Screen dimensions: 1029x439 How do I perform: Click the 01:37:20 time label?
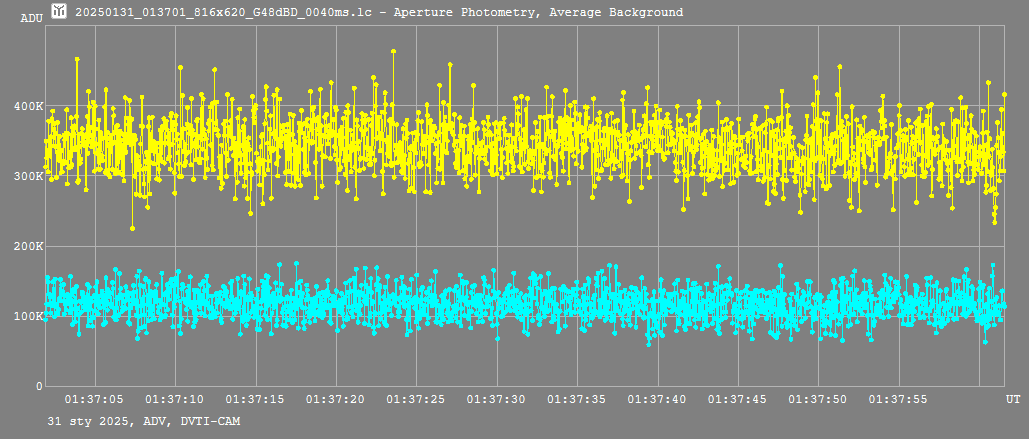pyautogui.click(x=335, y=399)
